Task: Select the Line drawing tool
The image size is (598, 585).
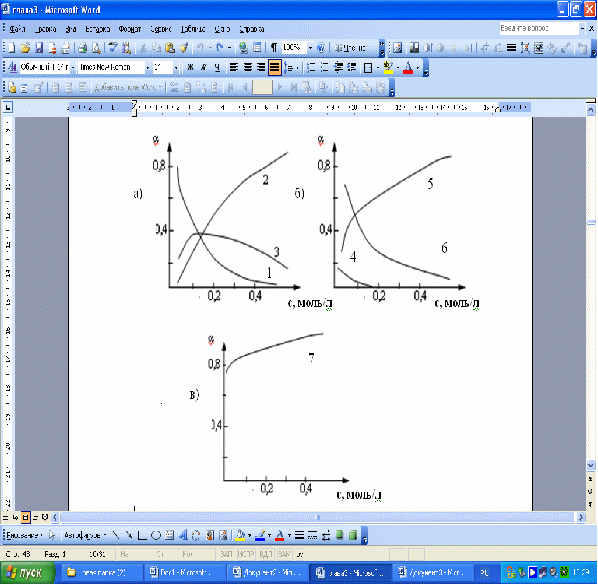Action: click(x=116, y=535)
